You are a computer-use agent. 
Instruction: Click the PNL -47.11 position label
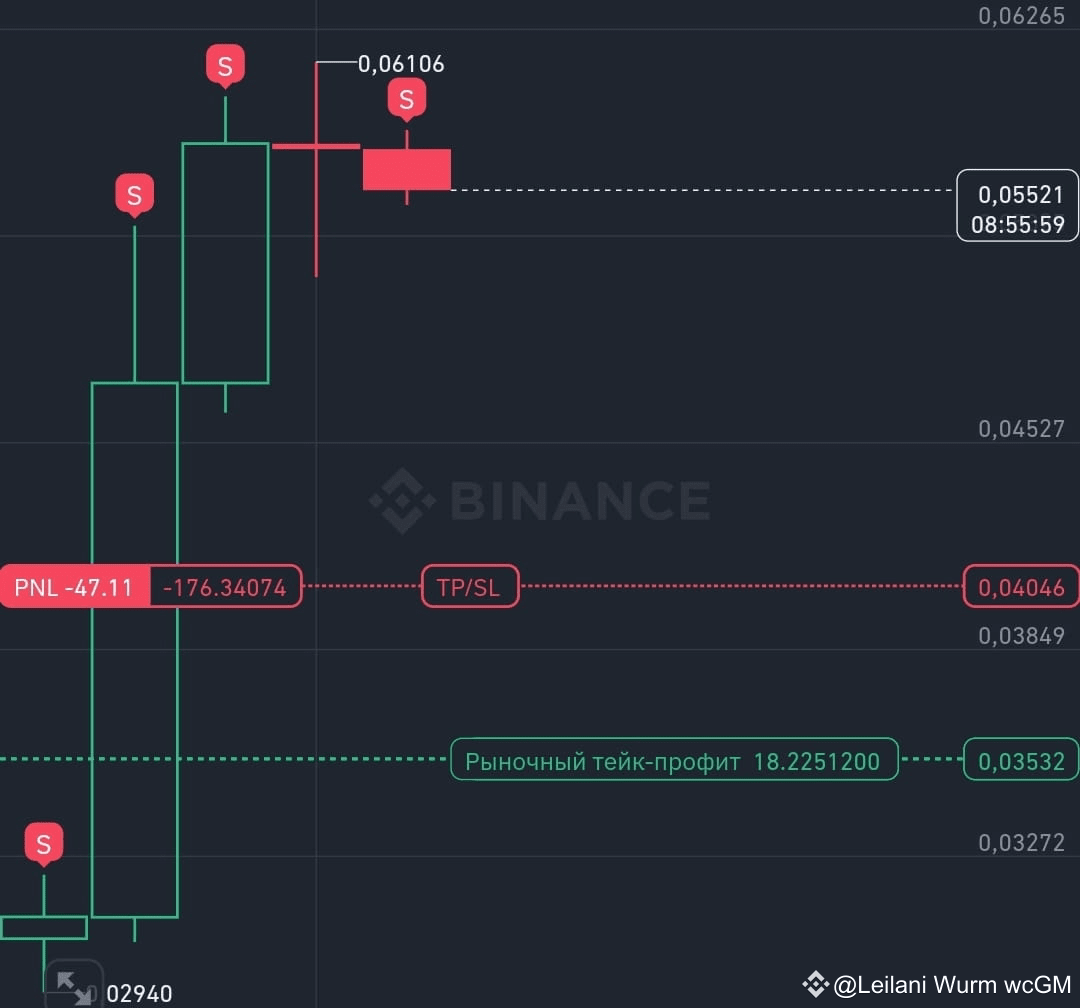74,587
